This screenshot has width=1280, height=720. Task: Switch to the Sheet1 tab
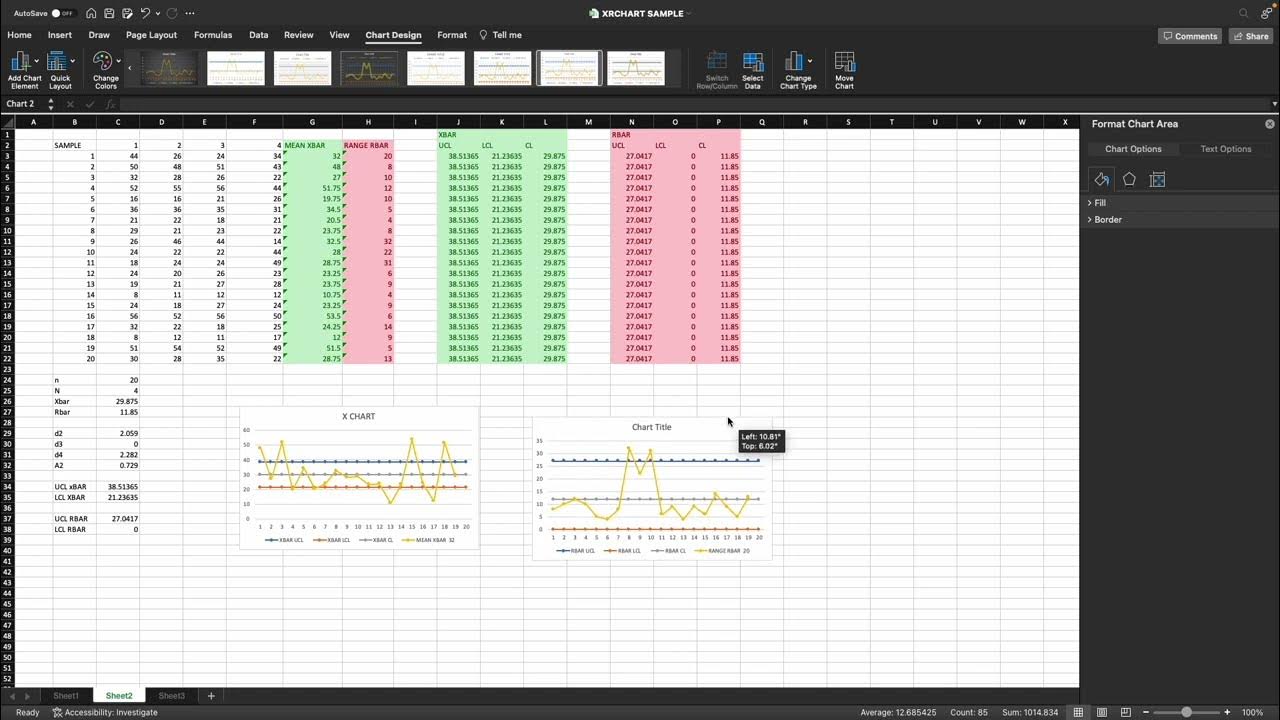66,695
